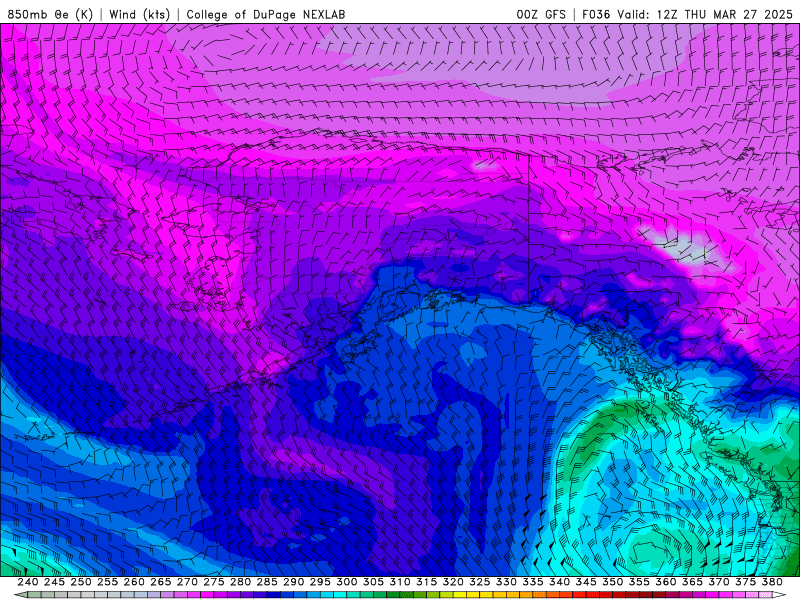Click the left arrow cap of color bar
Image resolution: width=800 pixels, height=600 pixels.
[21, 595]
